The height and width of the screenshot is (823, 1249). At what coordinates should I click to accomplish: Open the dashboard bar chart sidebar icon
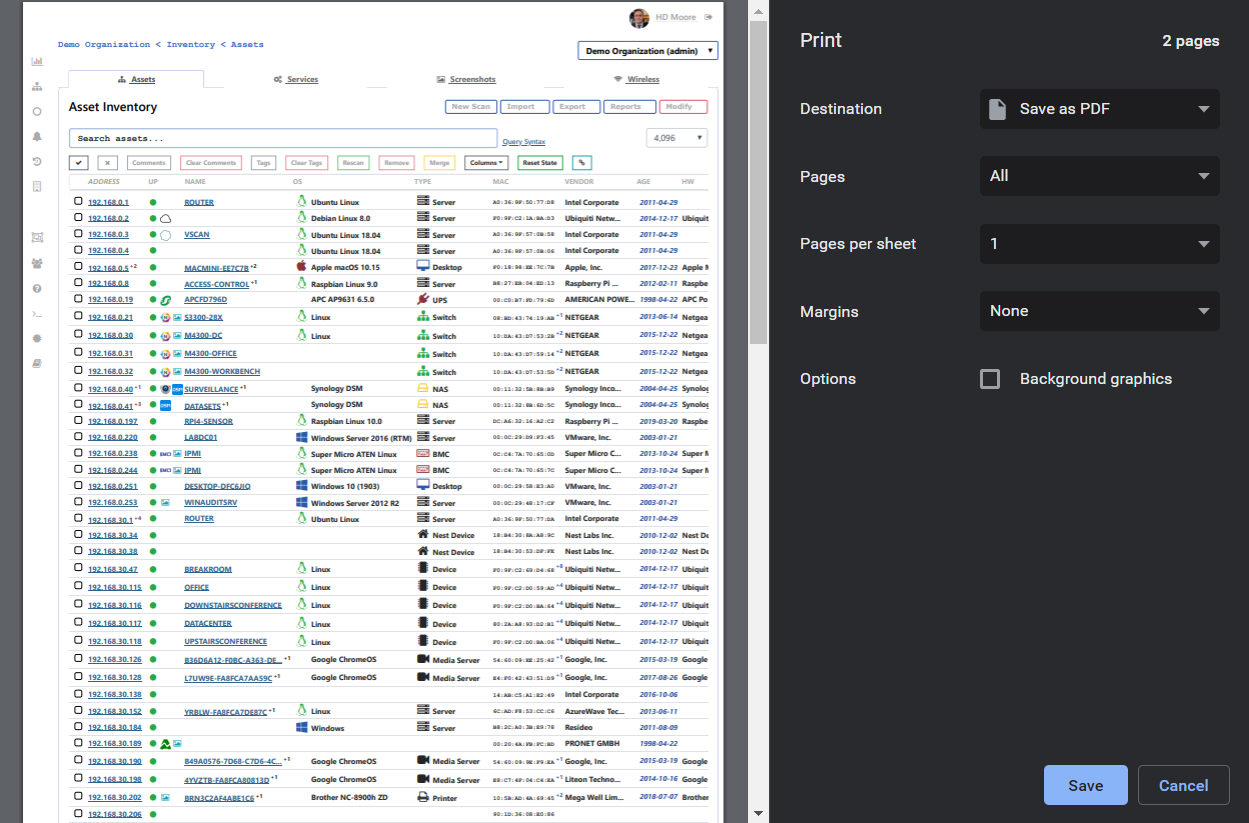(37, 61)
